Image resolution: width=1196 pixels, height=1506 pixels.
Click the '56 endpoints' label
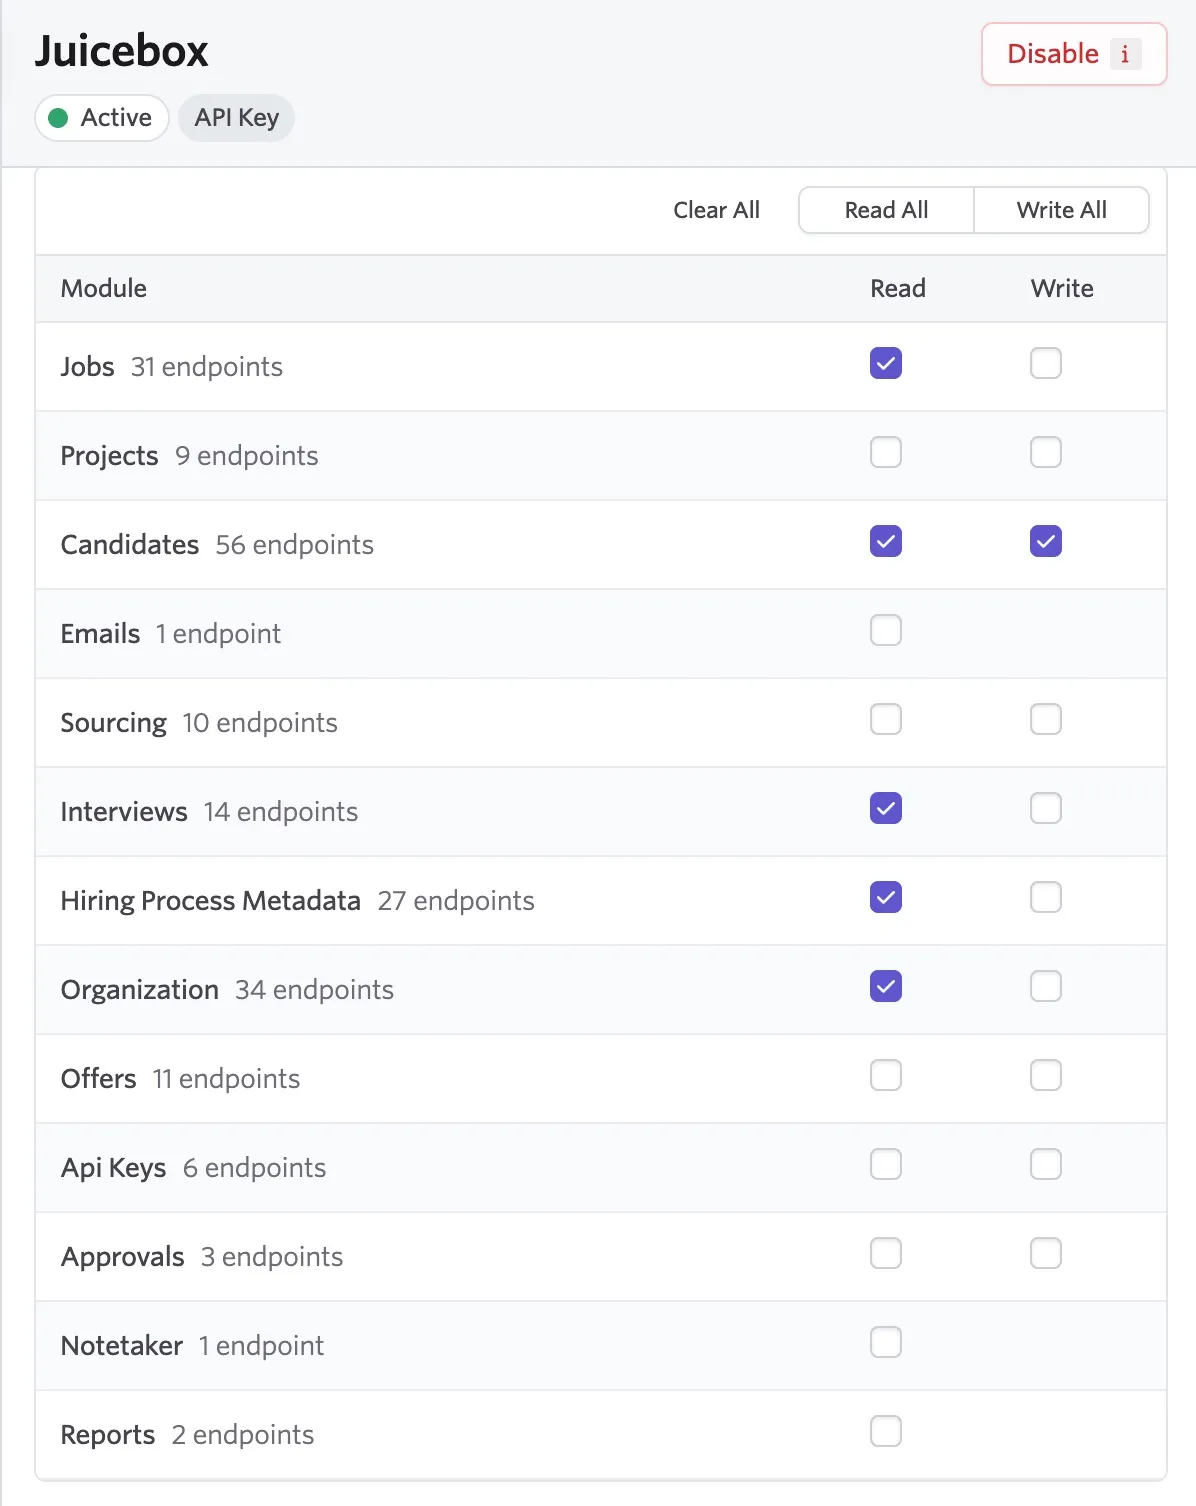(x=295, y=545)
